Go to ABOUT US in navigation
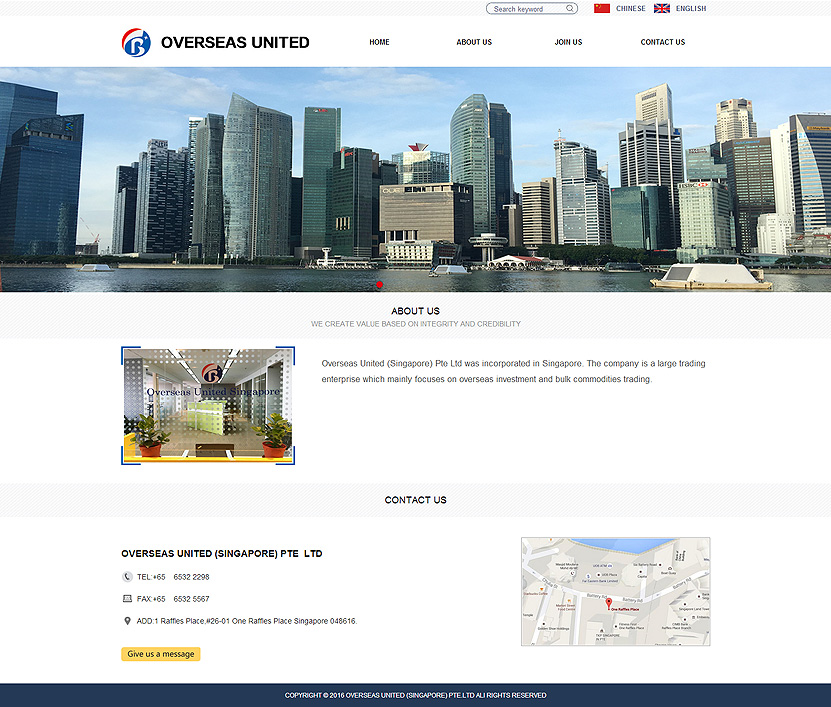Image resolution: width=831 pixels, height=707 pixels. tap(474, 42)
